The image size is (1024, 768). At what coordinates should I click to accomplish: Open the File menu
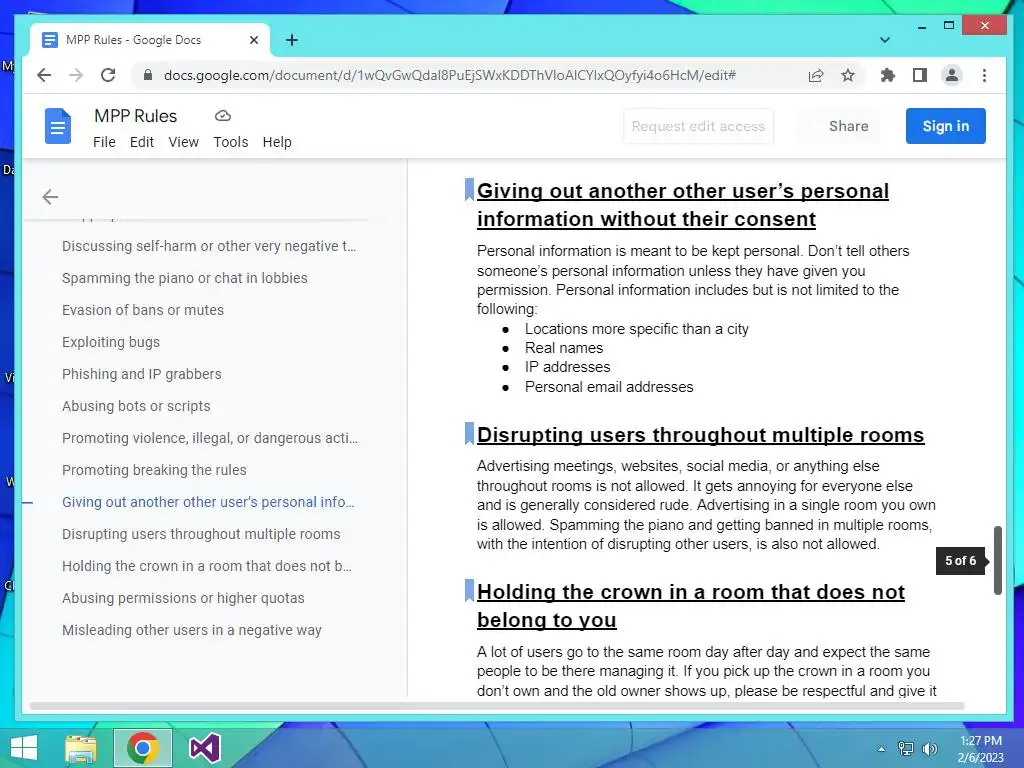pos(104,142)
